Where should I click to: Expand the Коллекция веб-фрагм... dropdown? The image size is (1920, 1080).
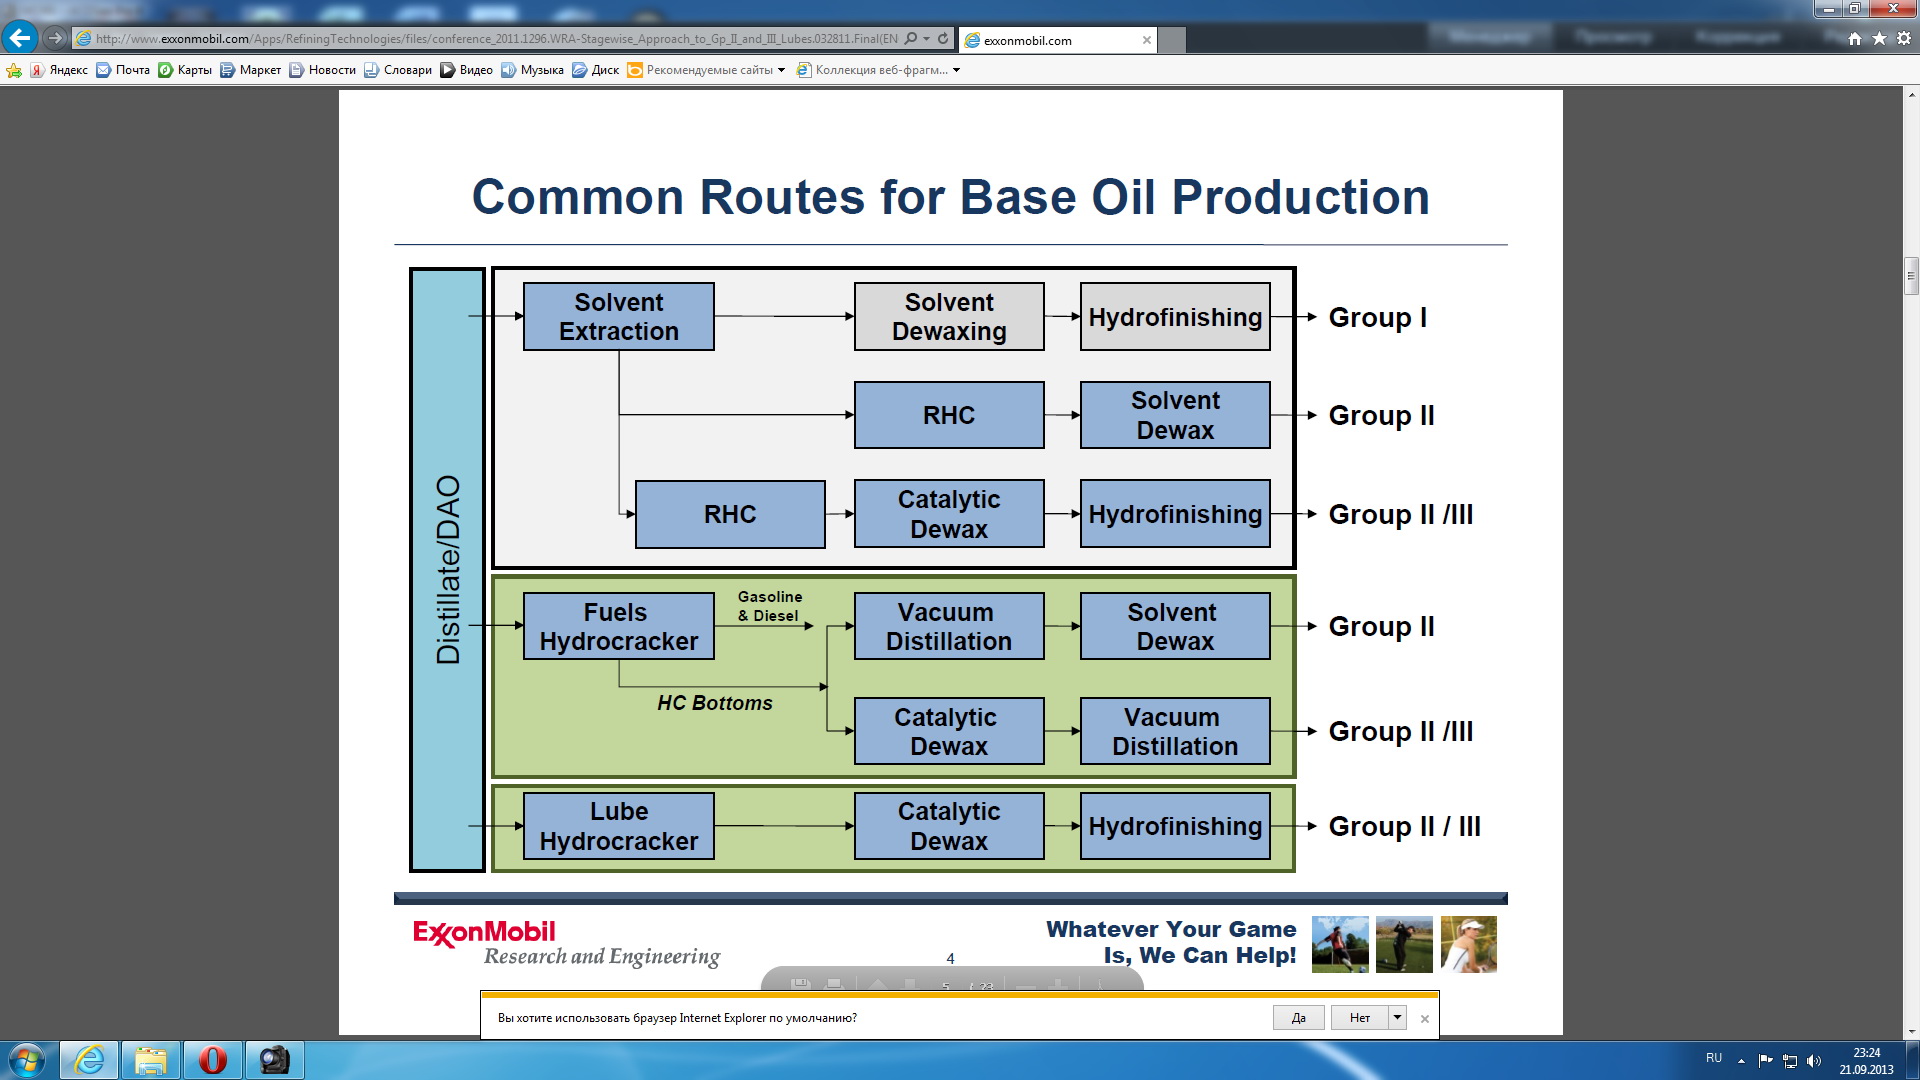[956, 70]
